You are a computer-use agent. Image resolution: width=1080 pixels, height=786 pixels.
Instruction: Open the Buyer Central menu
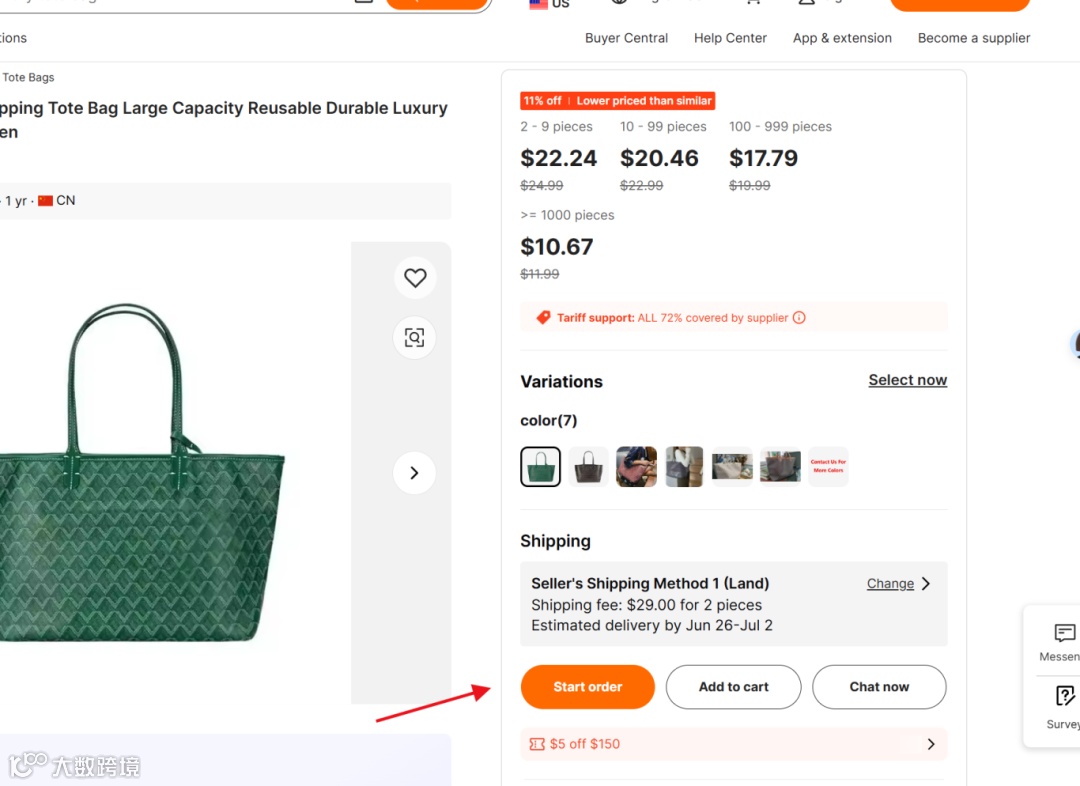click(626, 38)
